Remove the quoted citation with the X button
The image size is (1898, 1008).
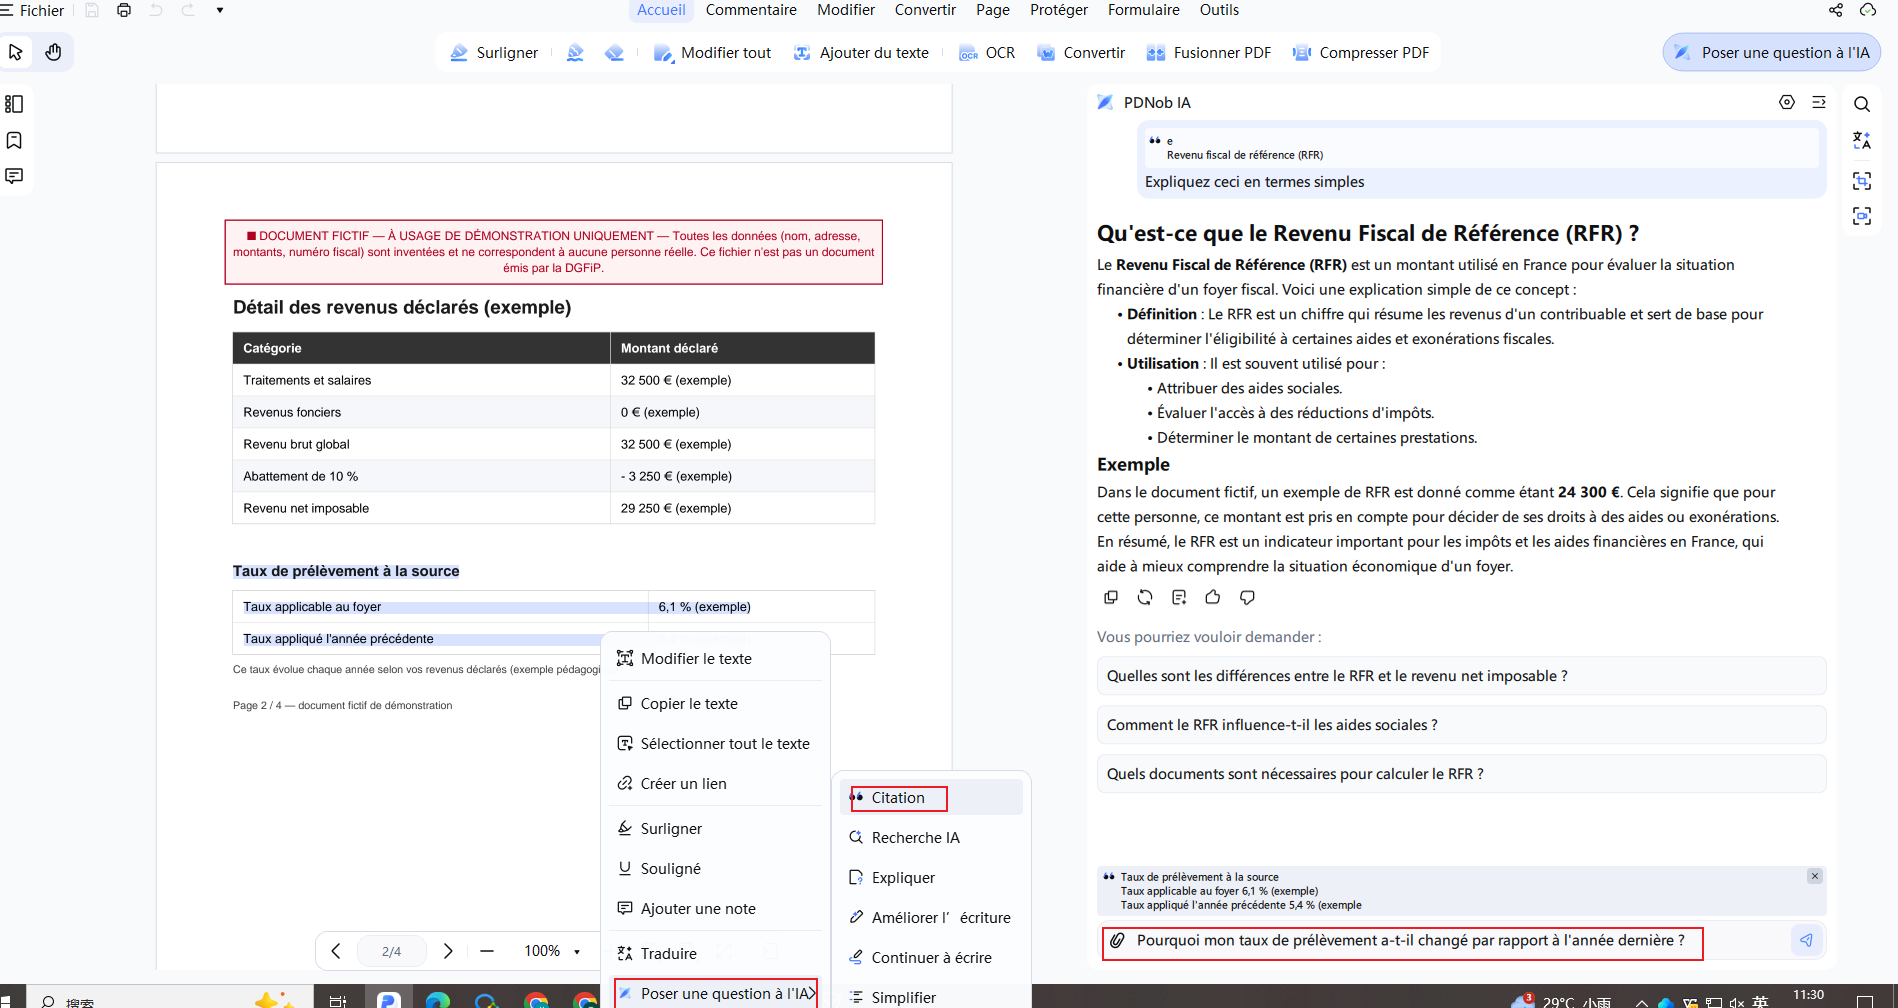pos(1815,876)
